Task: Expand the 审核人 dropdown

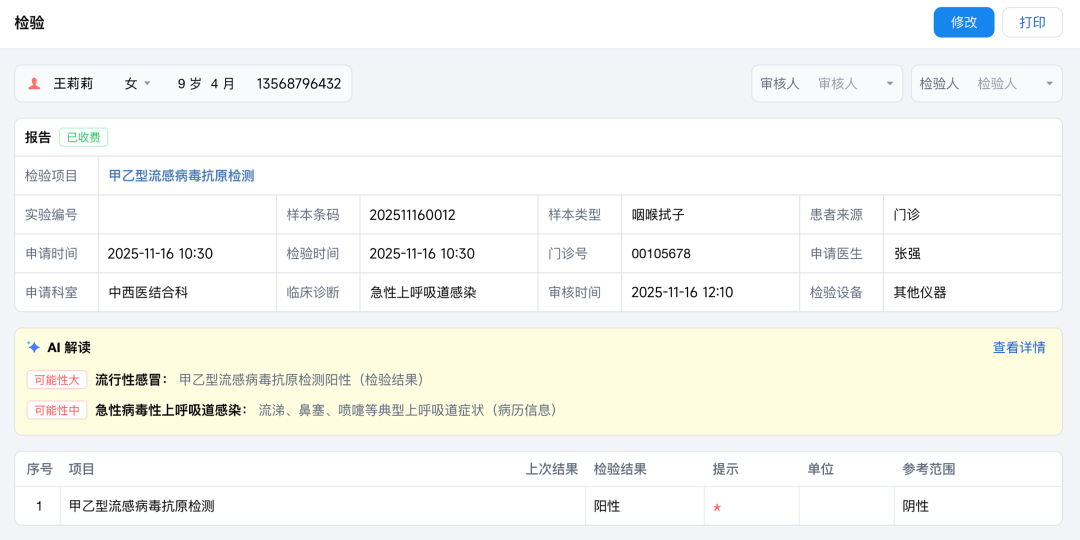Action: click(x=889, y=84)
